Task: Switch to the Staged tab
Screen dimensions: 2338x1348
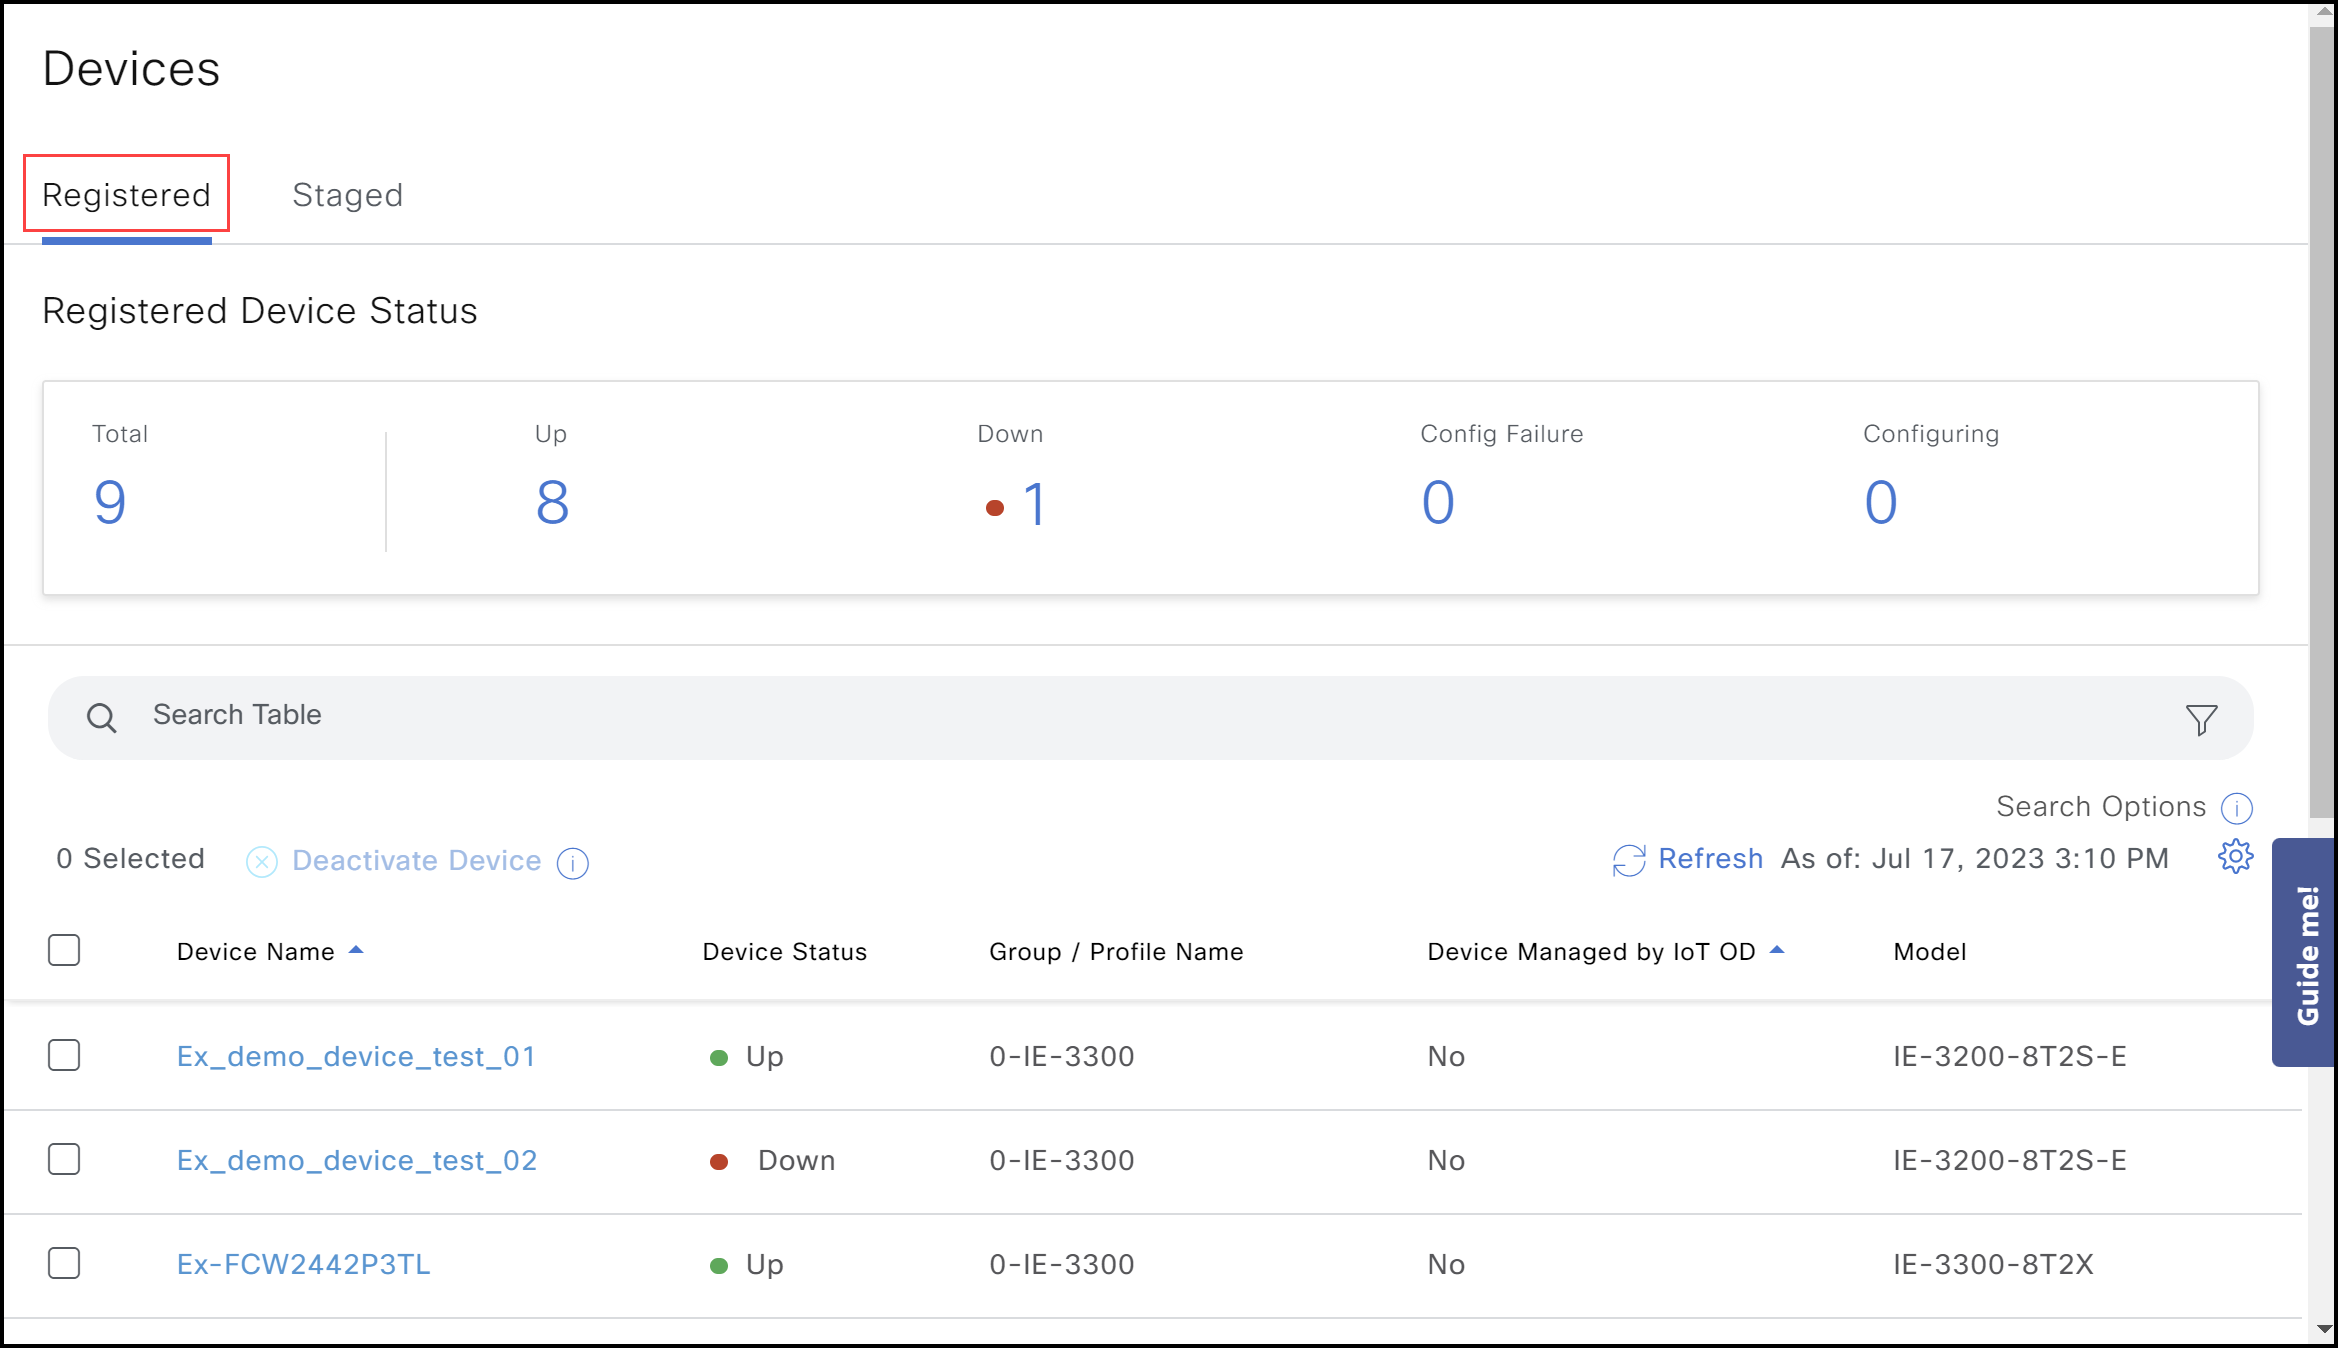Action: [x=347, y=194]
